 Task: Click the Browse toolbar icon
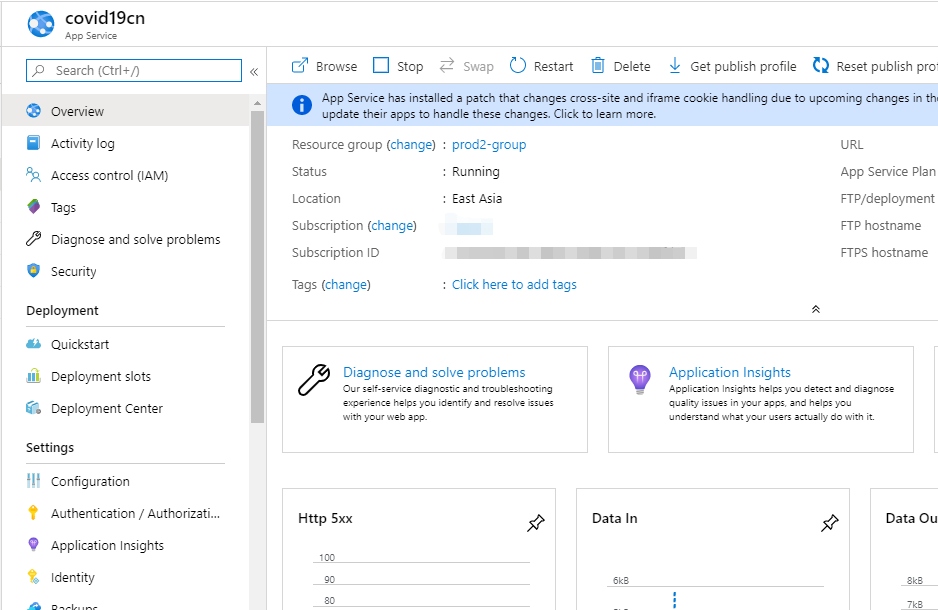point(300,65)
